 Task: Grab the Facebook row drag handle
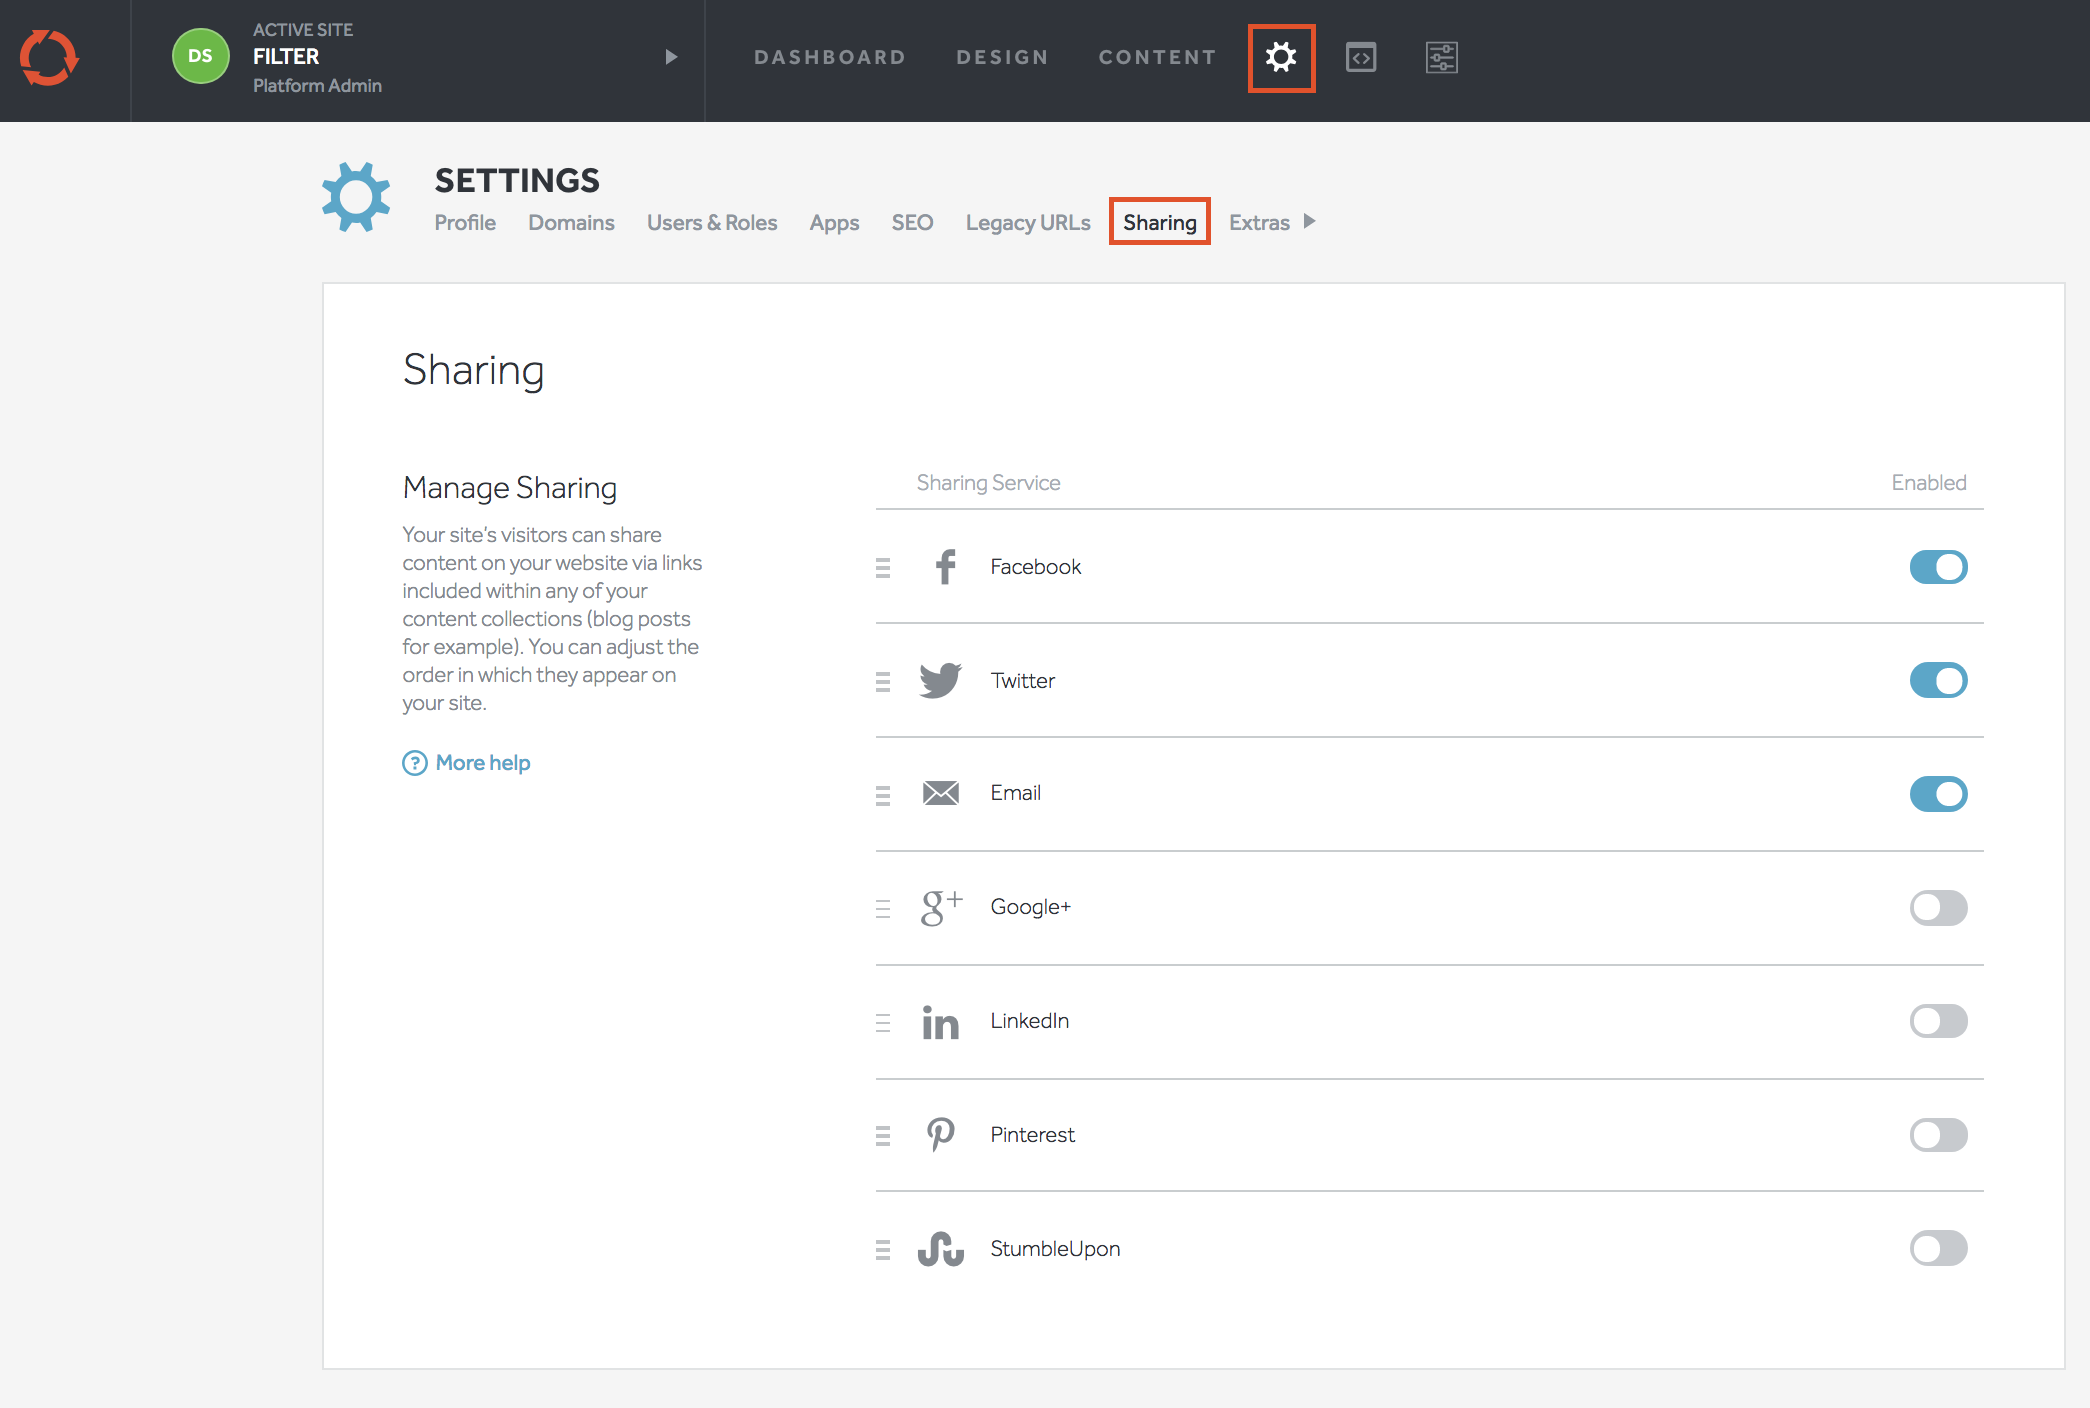click(883, 568)
